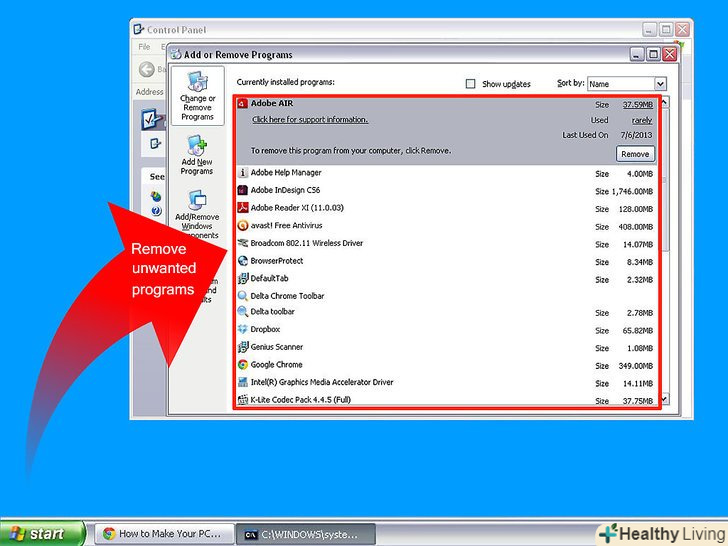Click the avast! Free Antivirus icon
The image size is (728, 546).
(x=242, y=226)
